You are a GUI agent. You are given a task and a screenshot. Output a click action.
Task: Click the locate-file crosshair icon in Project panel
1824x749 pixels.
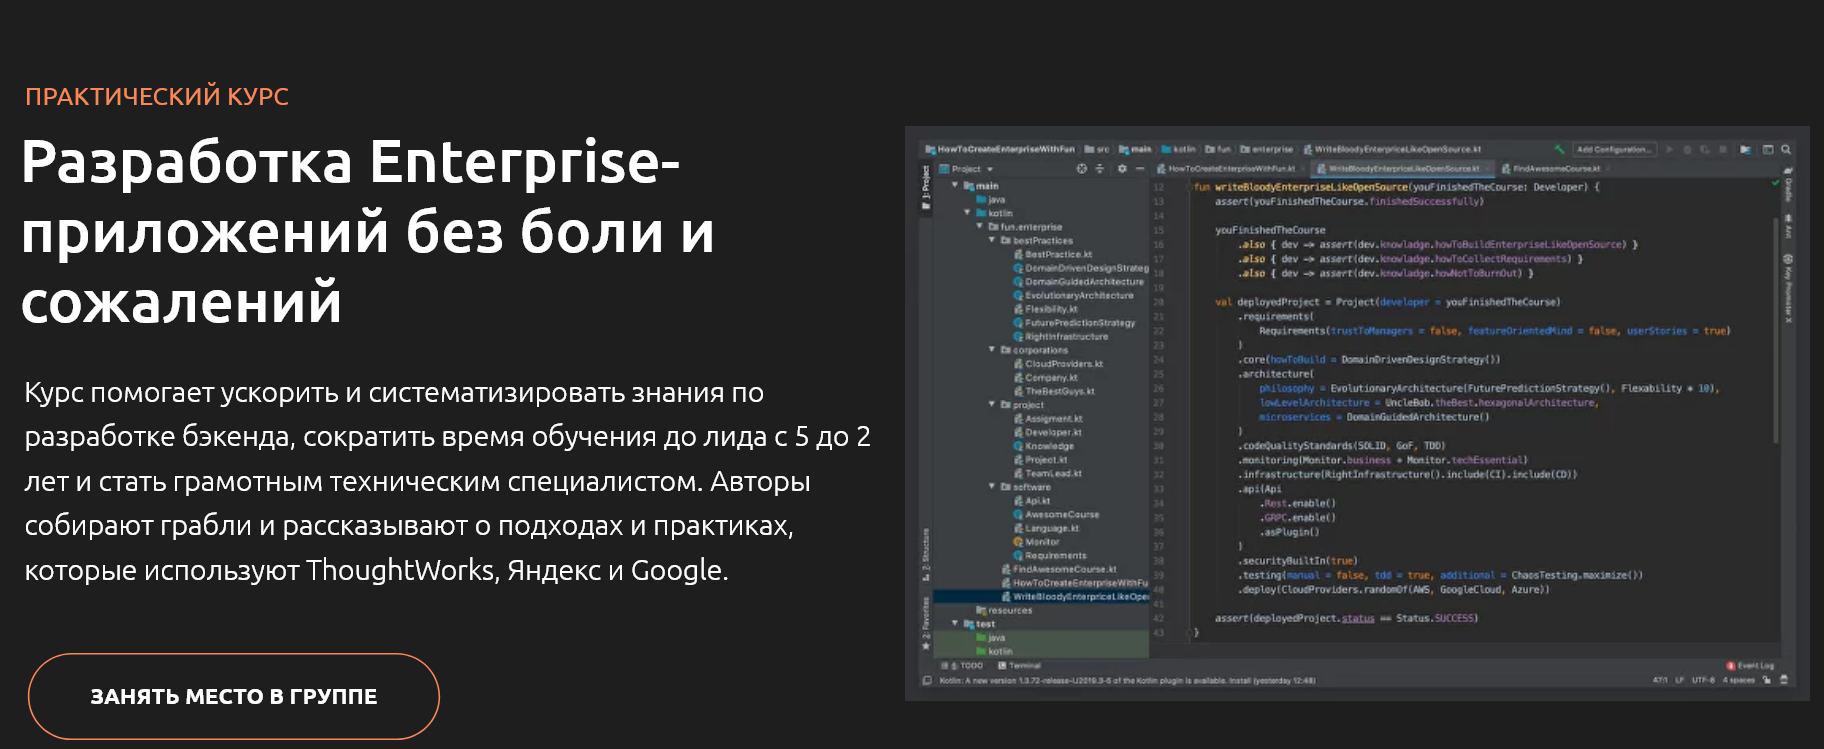coord(1081,169)
